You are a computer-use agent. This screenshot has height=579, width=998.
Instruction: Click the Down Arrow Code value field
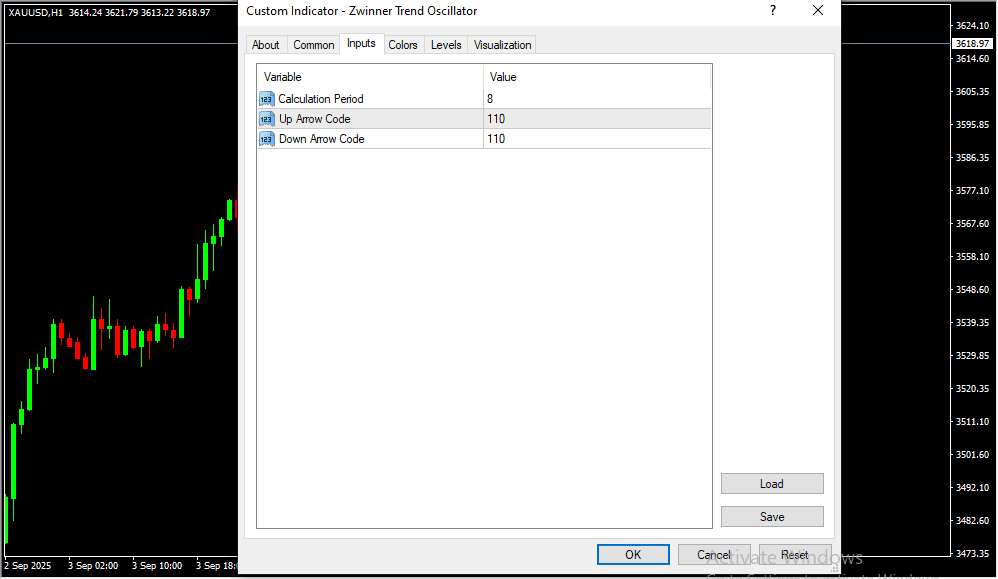[x=596, y=139]
